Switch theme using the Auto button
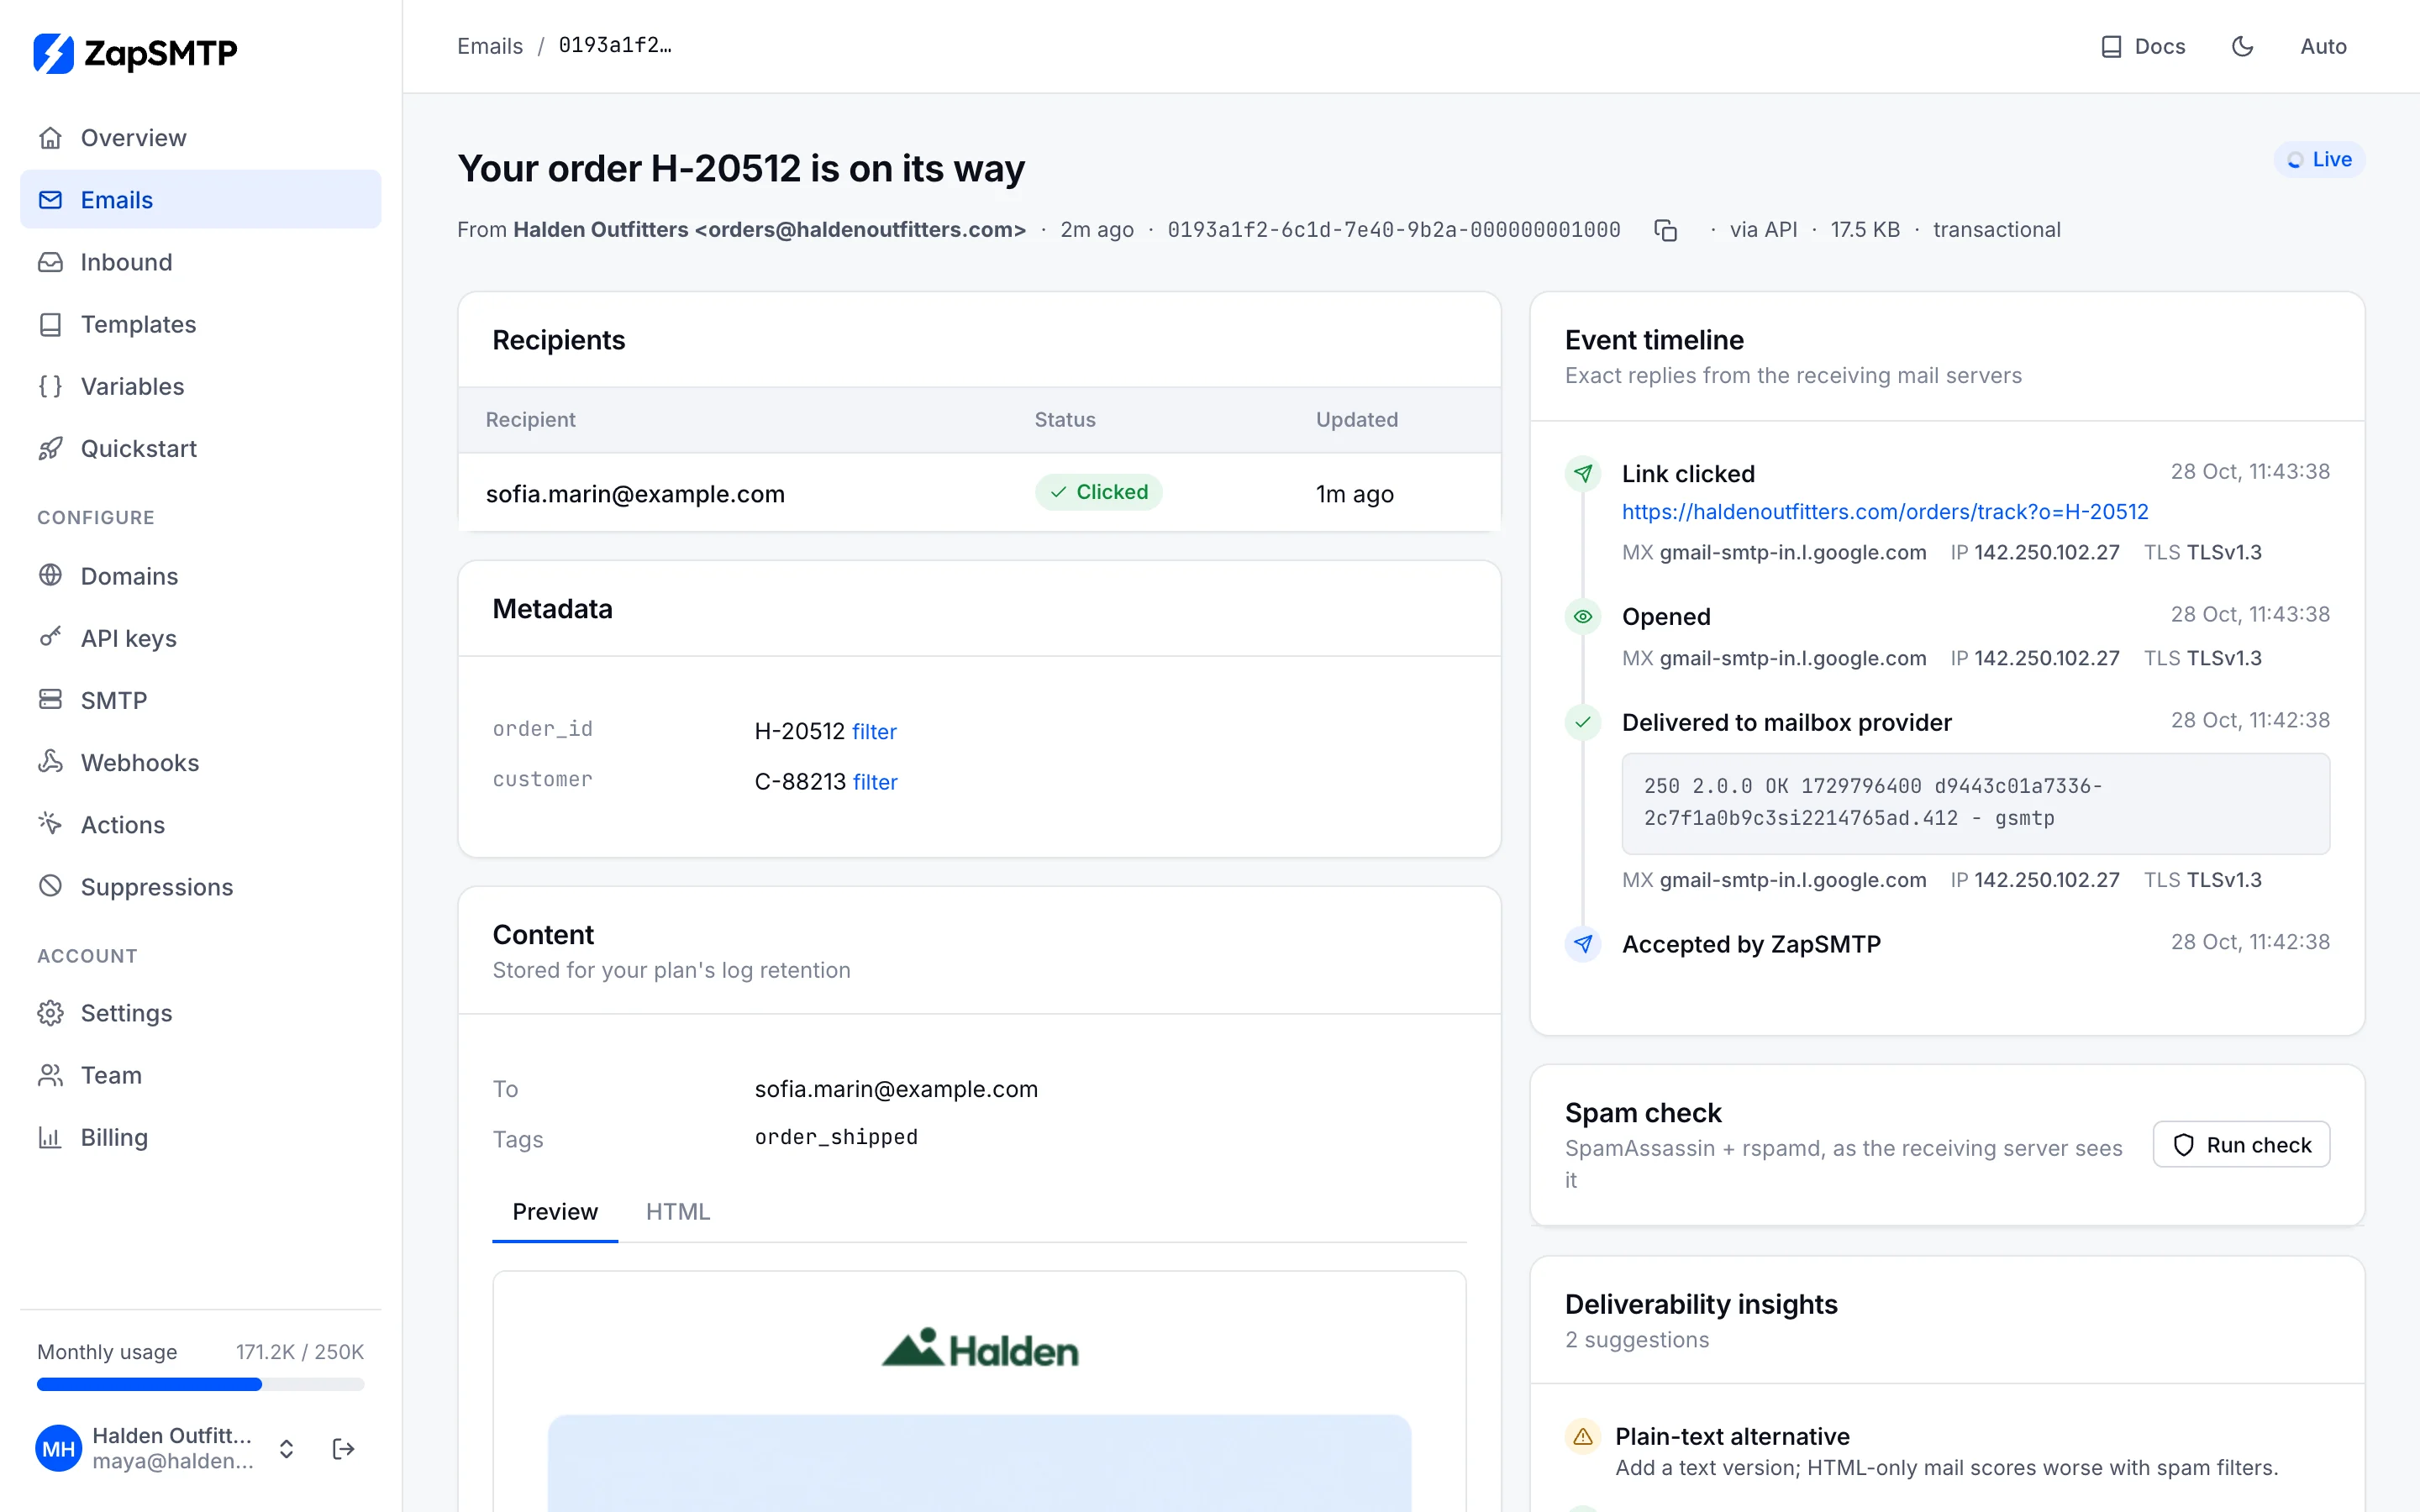 (2323, 46)
